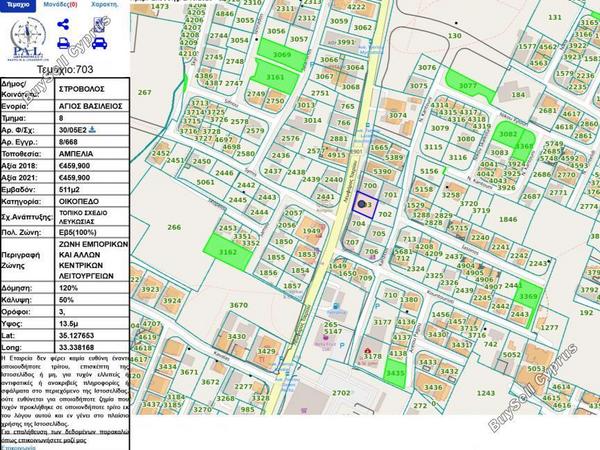Click the P.A.L. compass logo
The image size is (600, 450).
coord(28,40)
